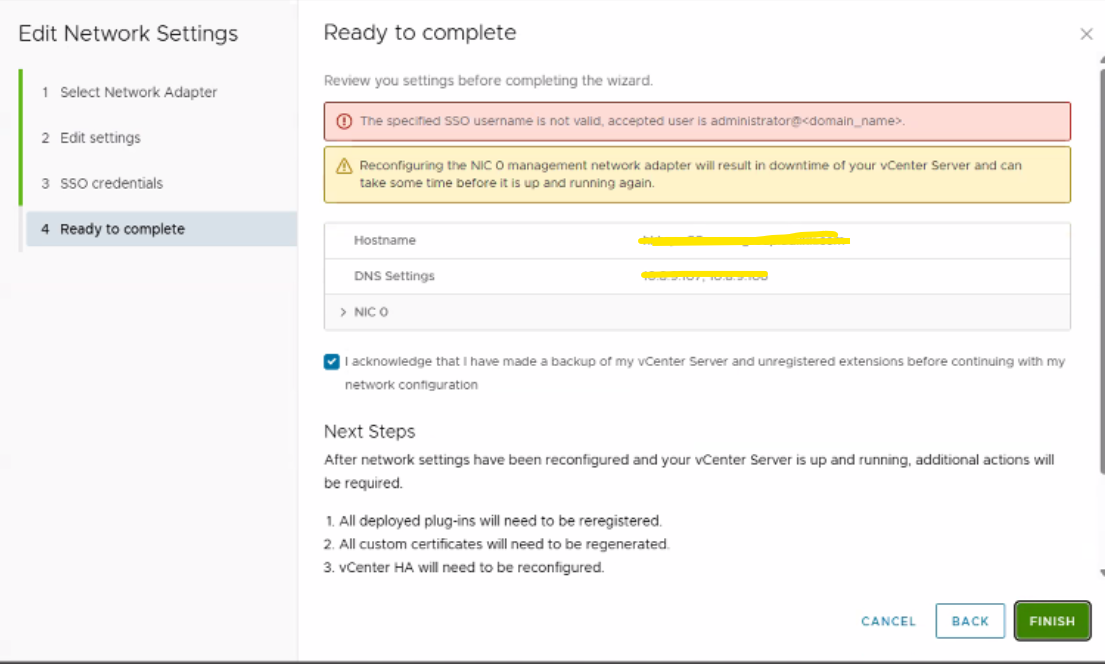Jump to SSO credentials step

coord(111,183)
